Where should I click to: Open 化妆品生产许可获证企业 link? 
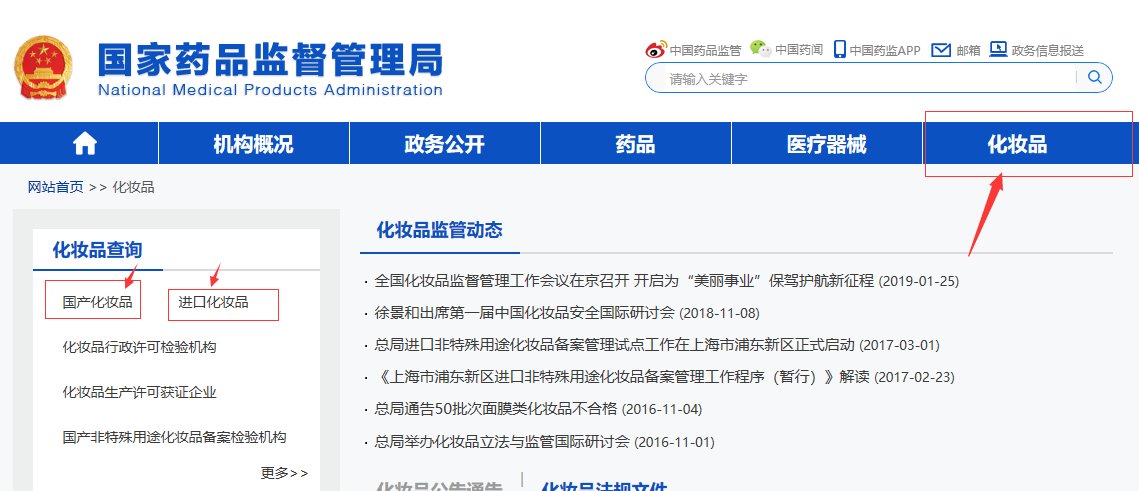(139, 392)
